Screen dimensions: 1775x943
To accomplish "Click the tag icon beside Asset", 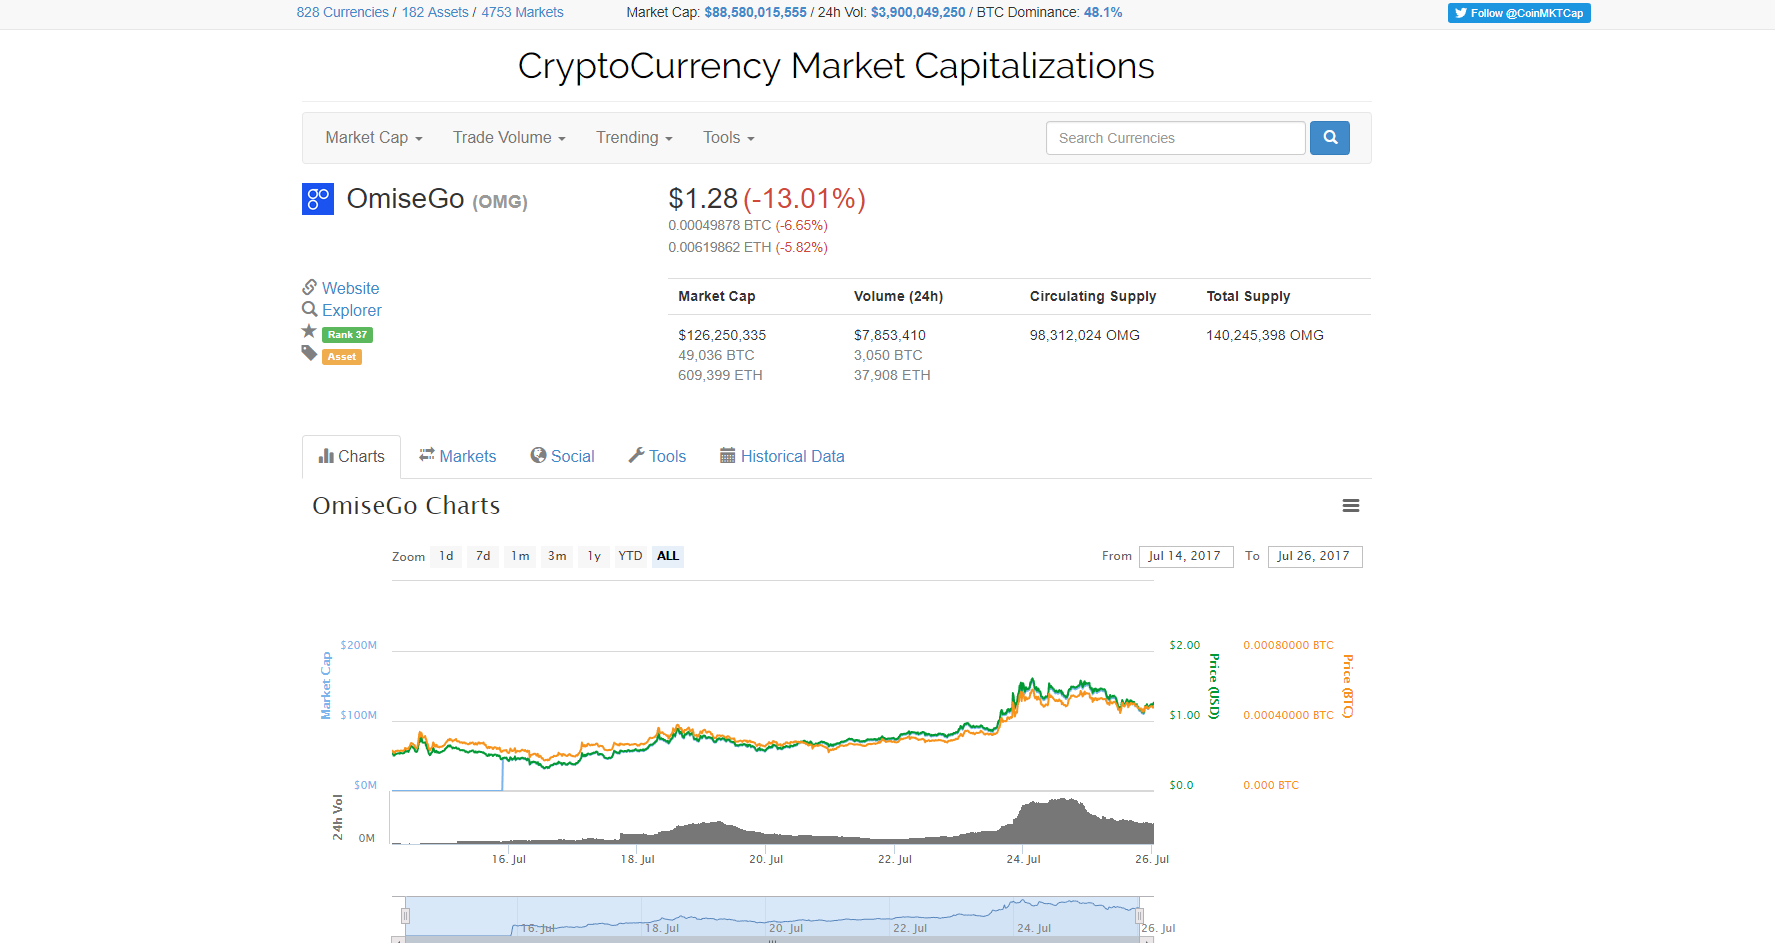I will coord(310,353).
